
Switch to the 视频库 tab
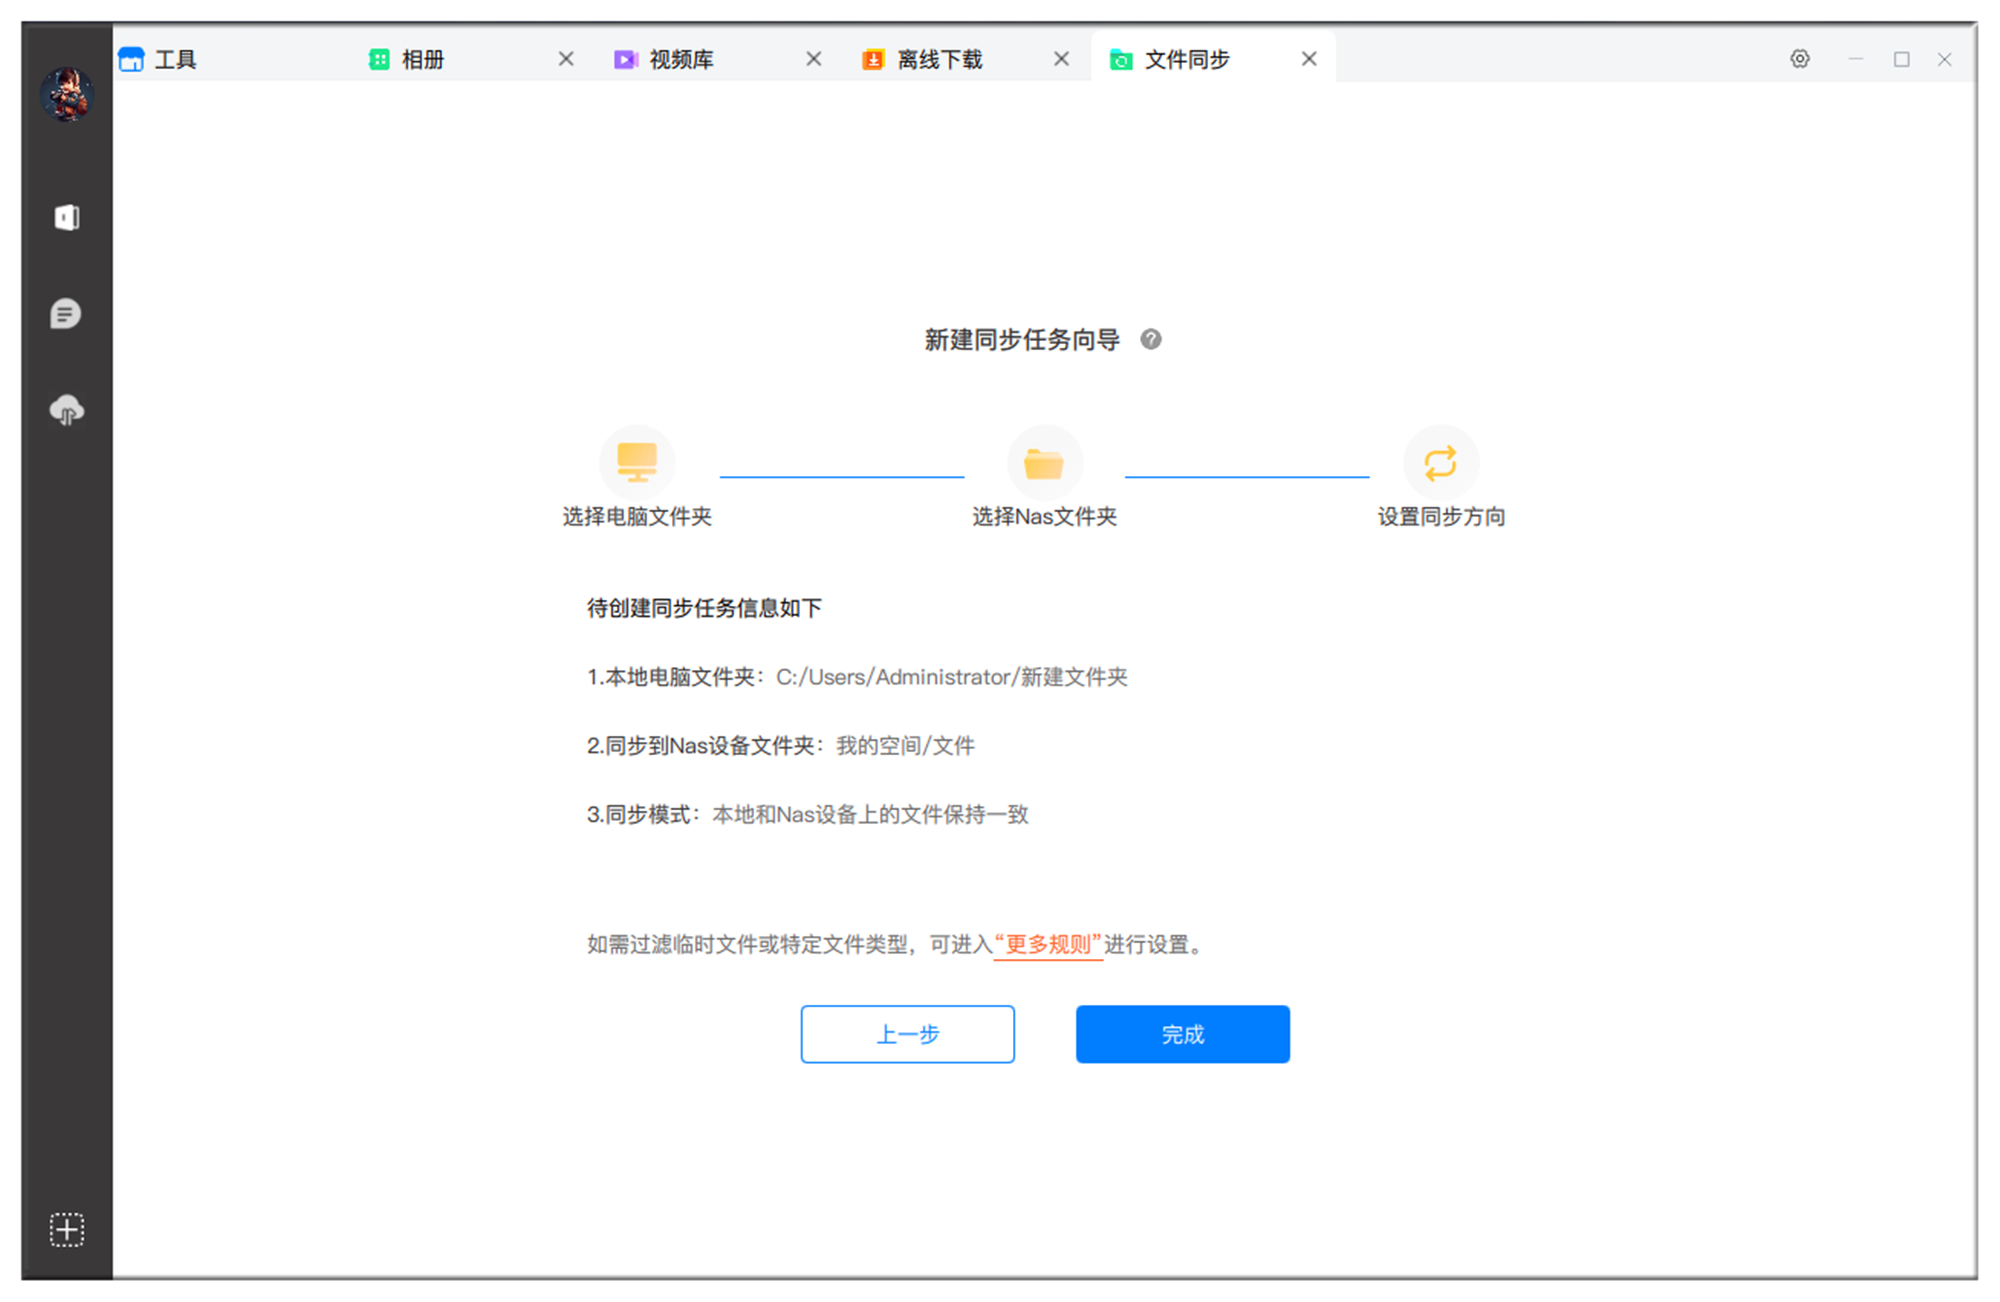pos(680,59)
